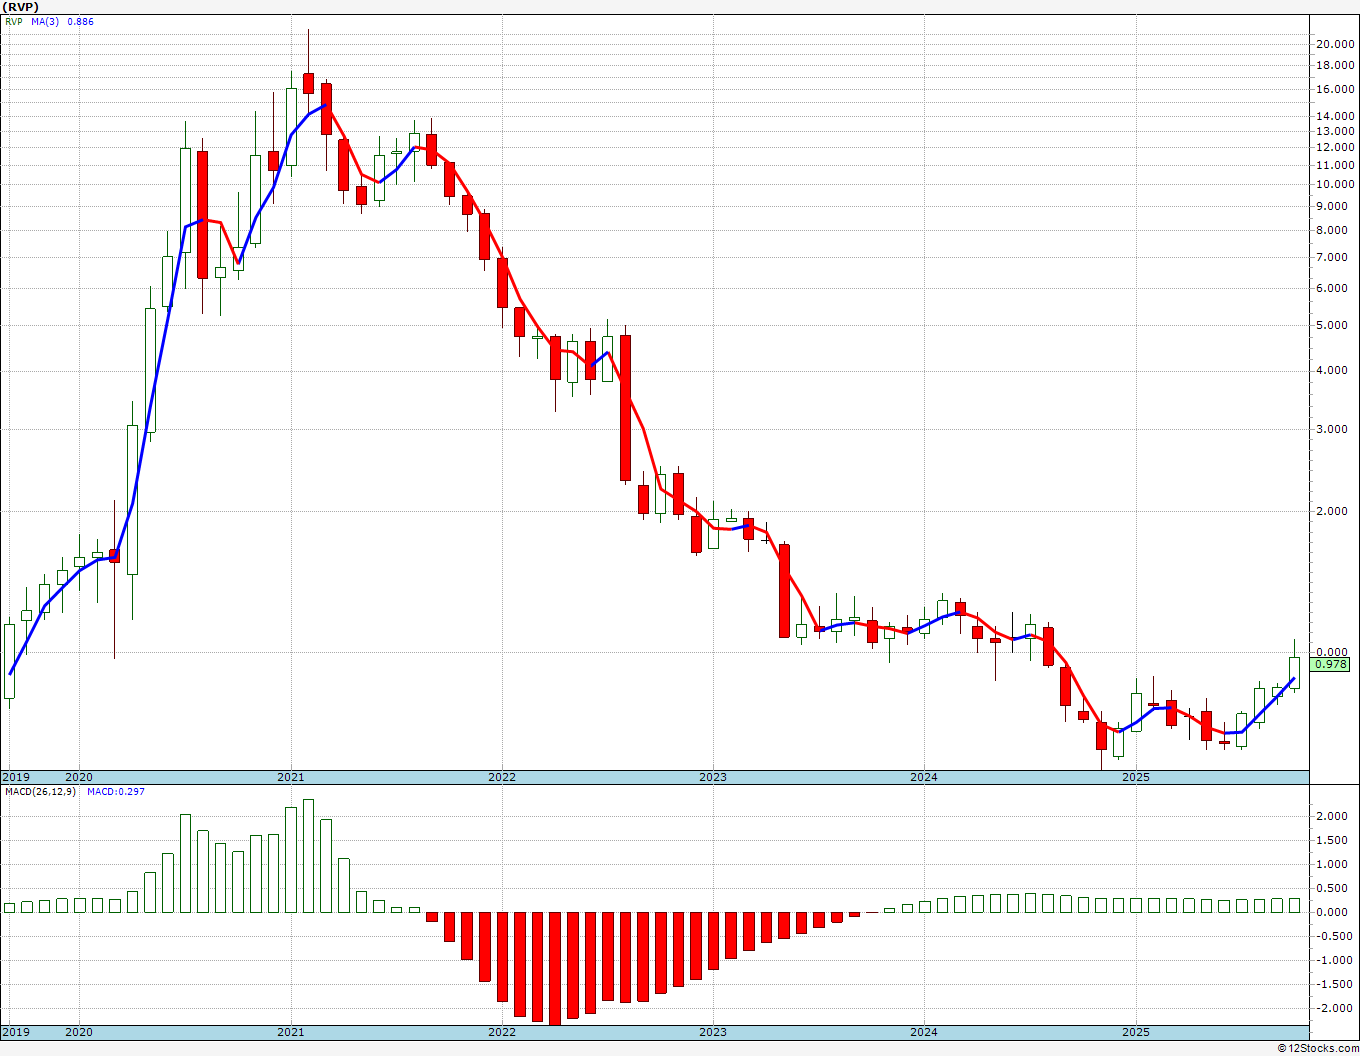Click the MACD(26,12,9) indicator label

pyautogui.click(x=40, y=791)
